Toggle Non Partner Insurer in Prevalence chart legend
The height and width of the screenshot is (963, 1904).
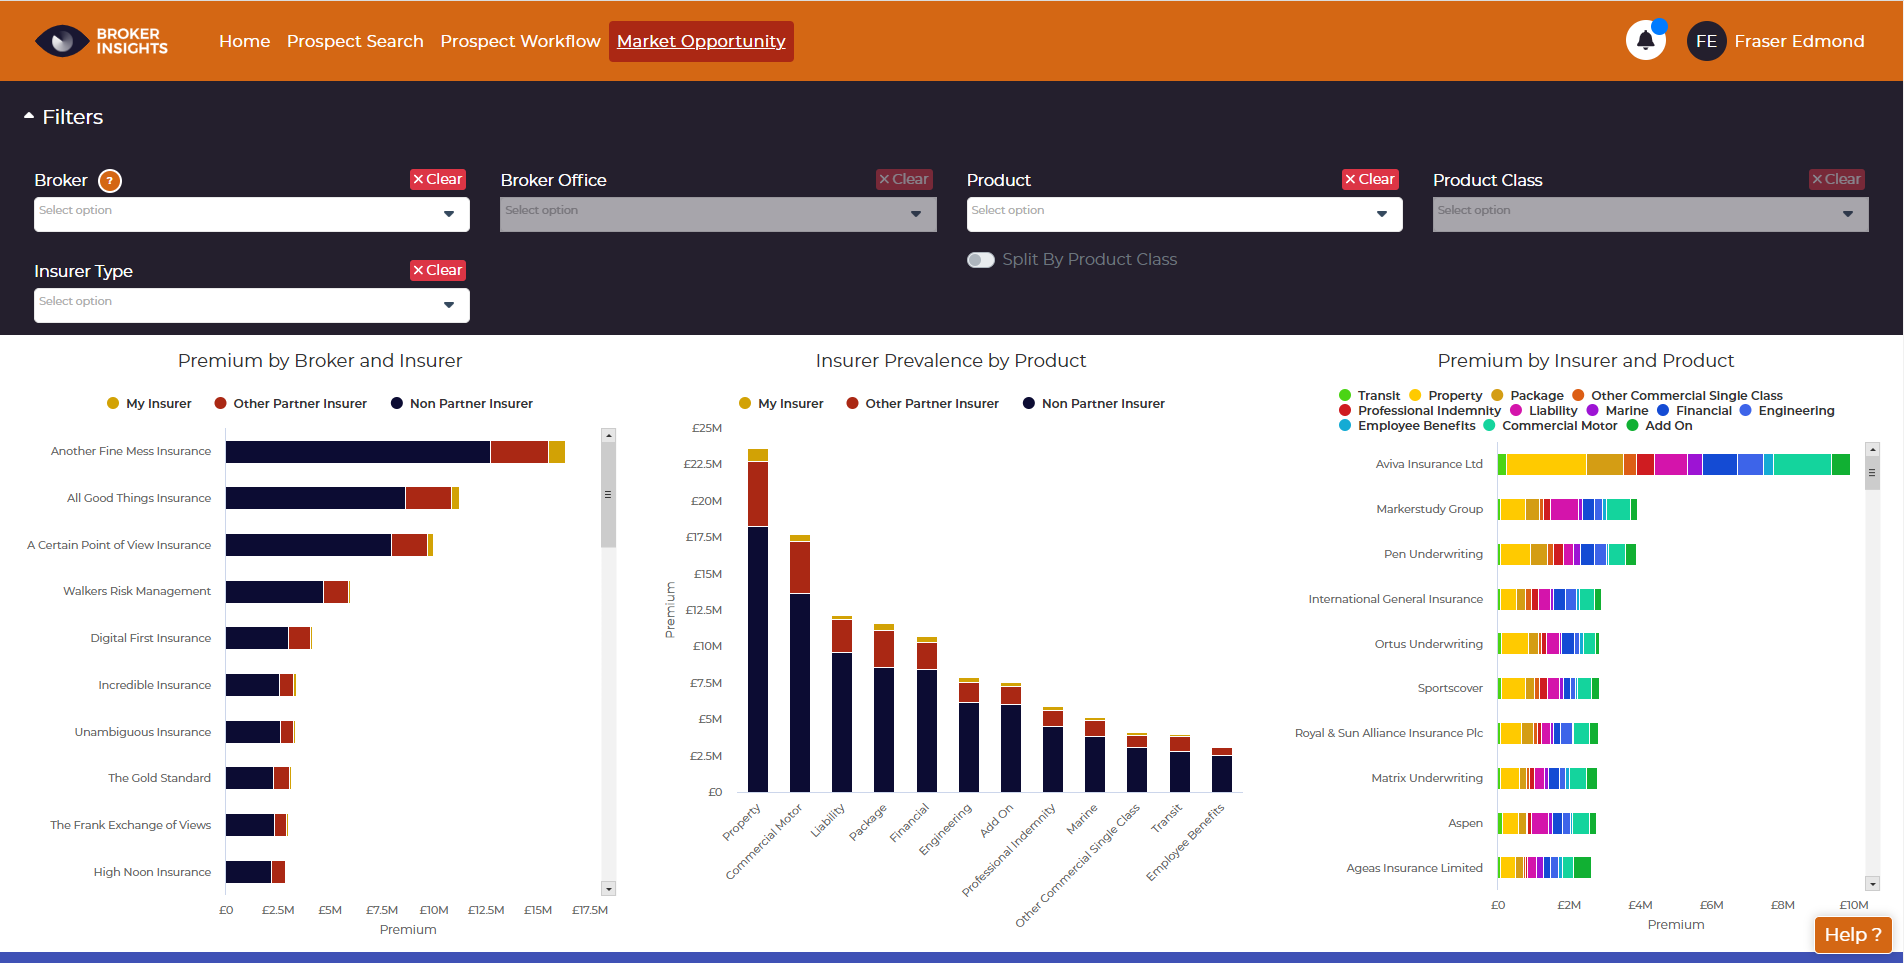[1094, 403]
